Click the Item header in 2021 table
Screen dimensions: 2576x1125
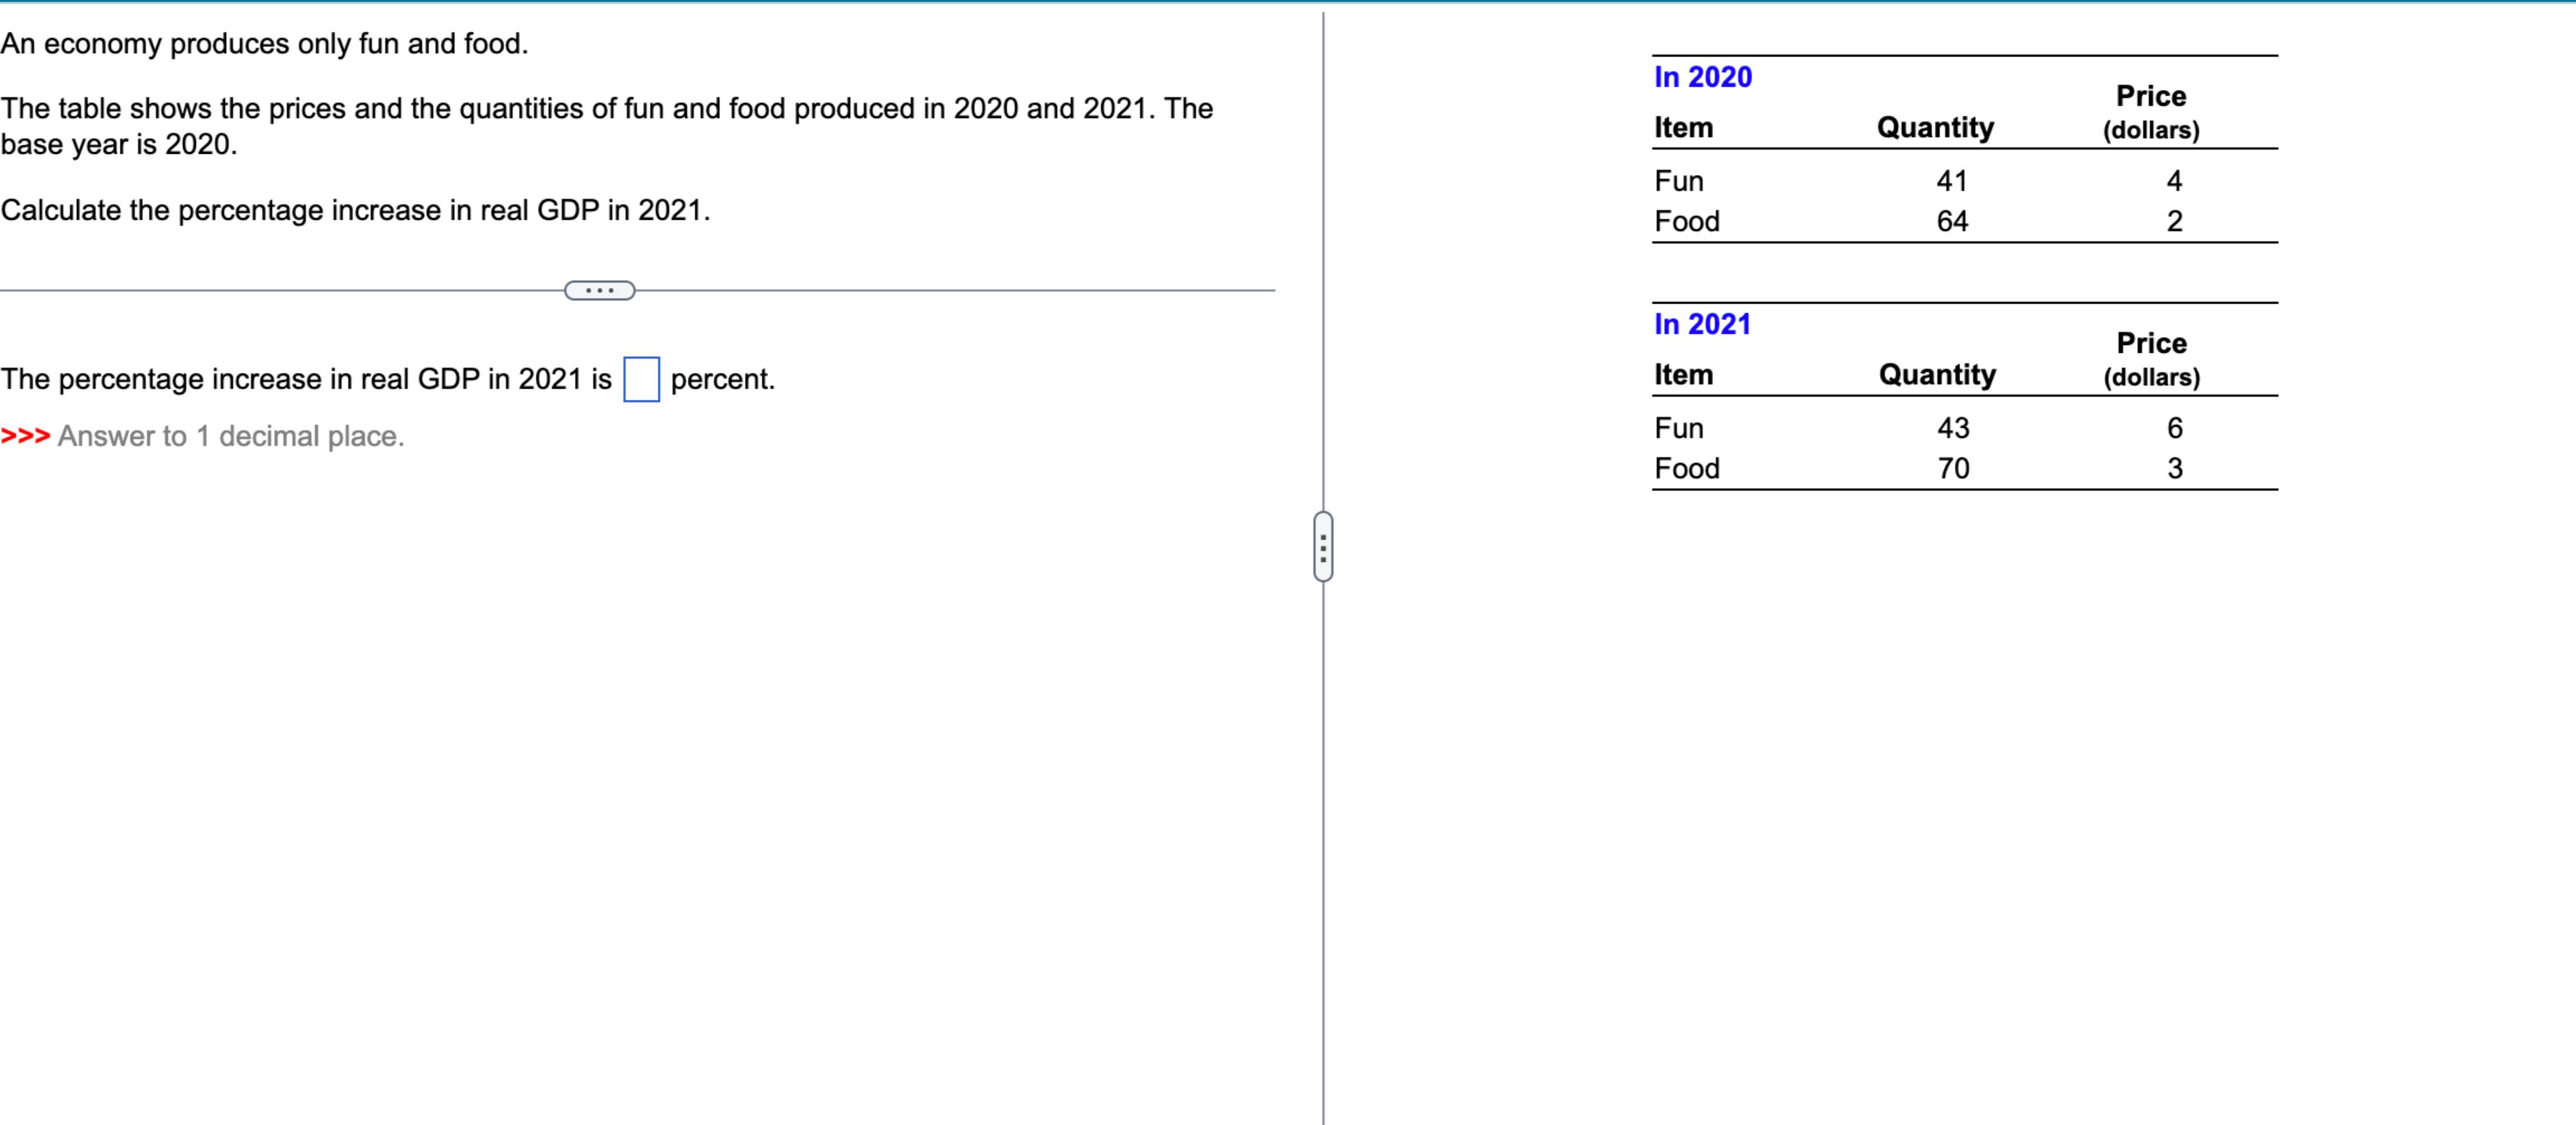(1683, 374)
